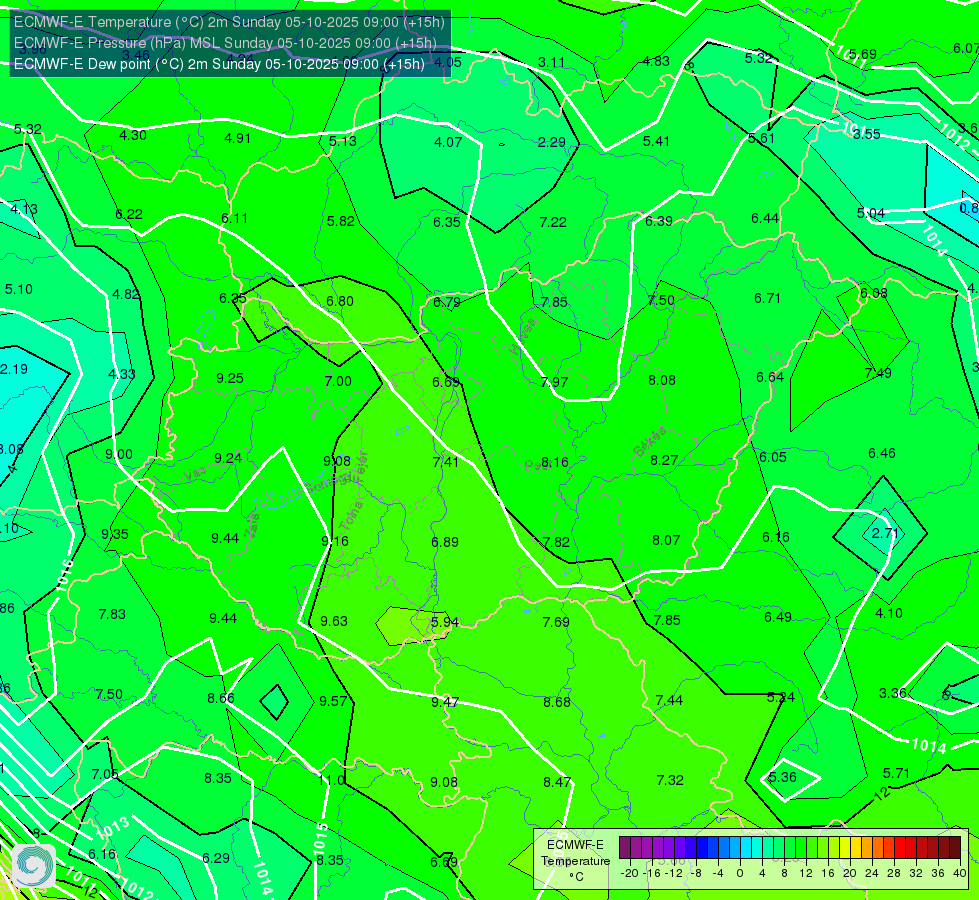Image resolution: width=979 pixels, height=900 pixels.
Task: Click the temperature value 8.07
Action: pyautogui.click(x=666, y=540)
